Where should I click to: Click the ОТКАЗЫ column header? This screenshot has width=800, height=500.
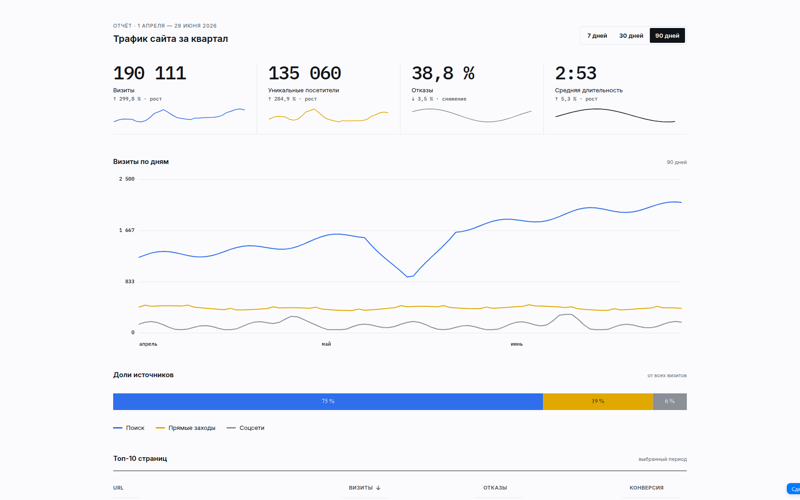[495, 488]
